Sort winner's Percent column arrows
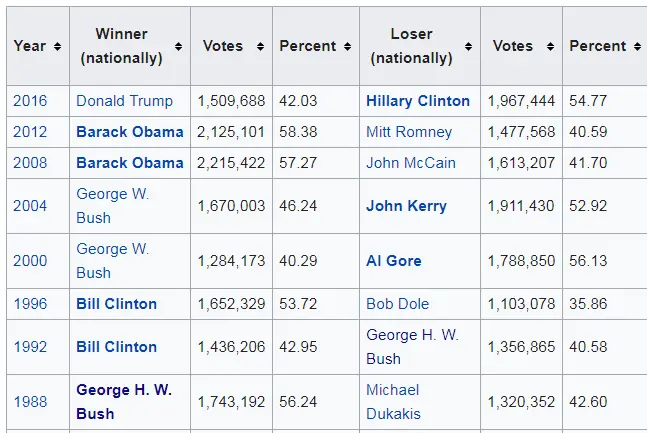647x433 pixels. [x=347, y=47]
